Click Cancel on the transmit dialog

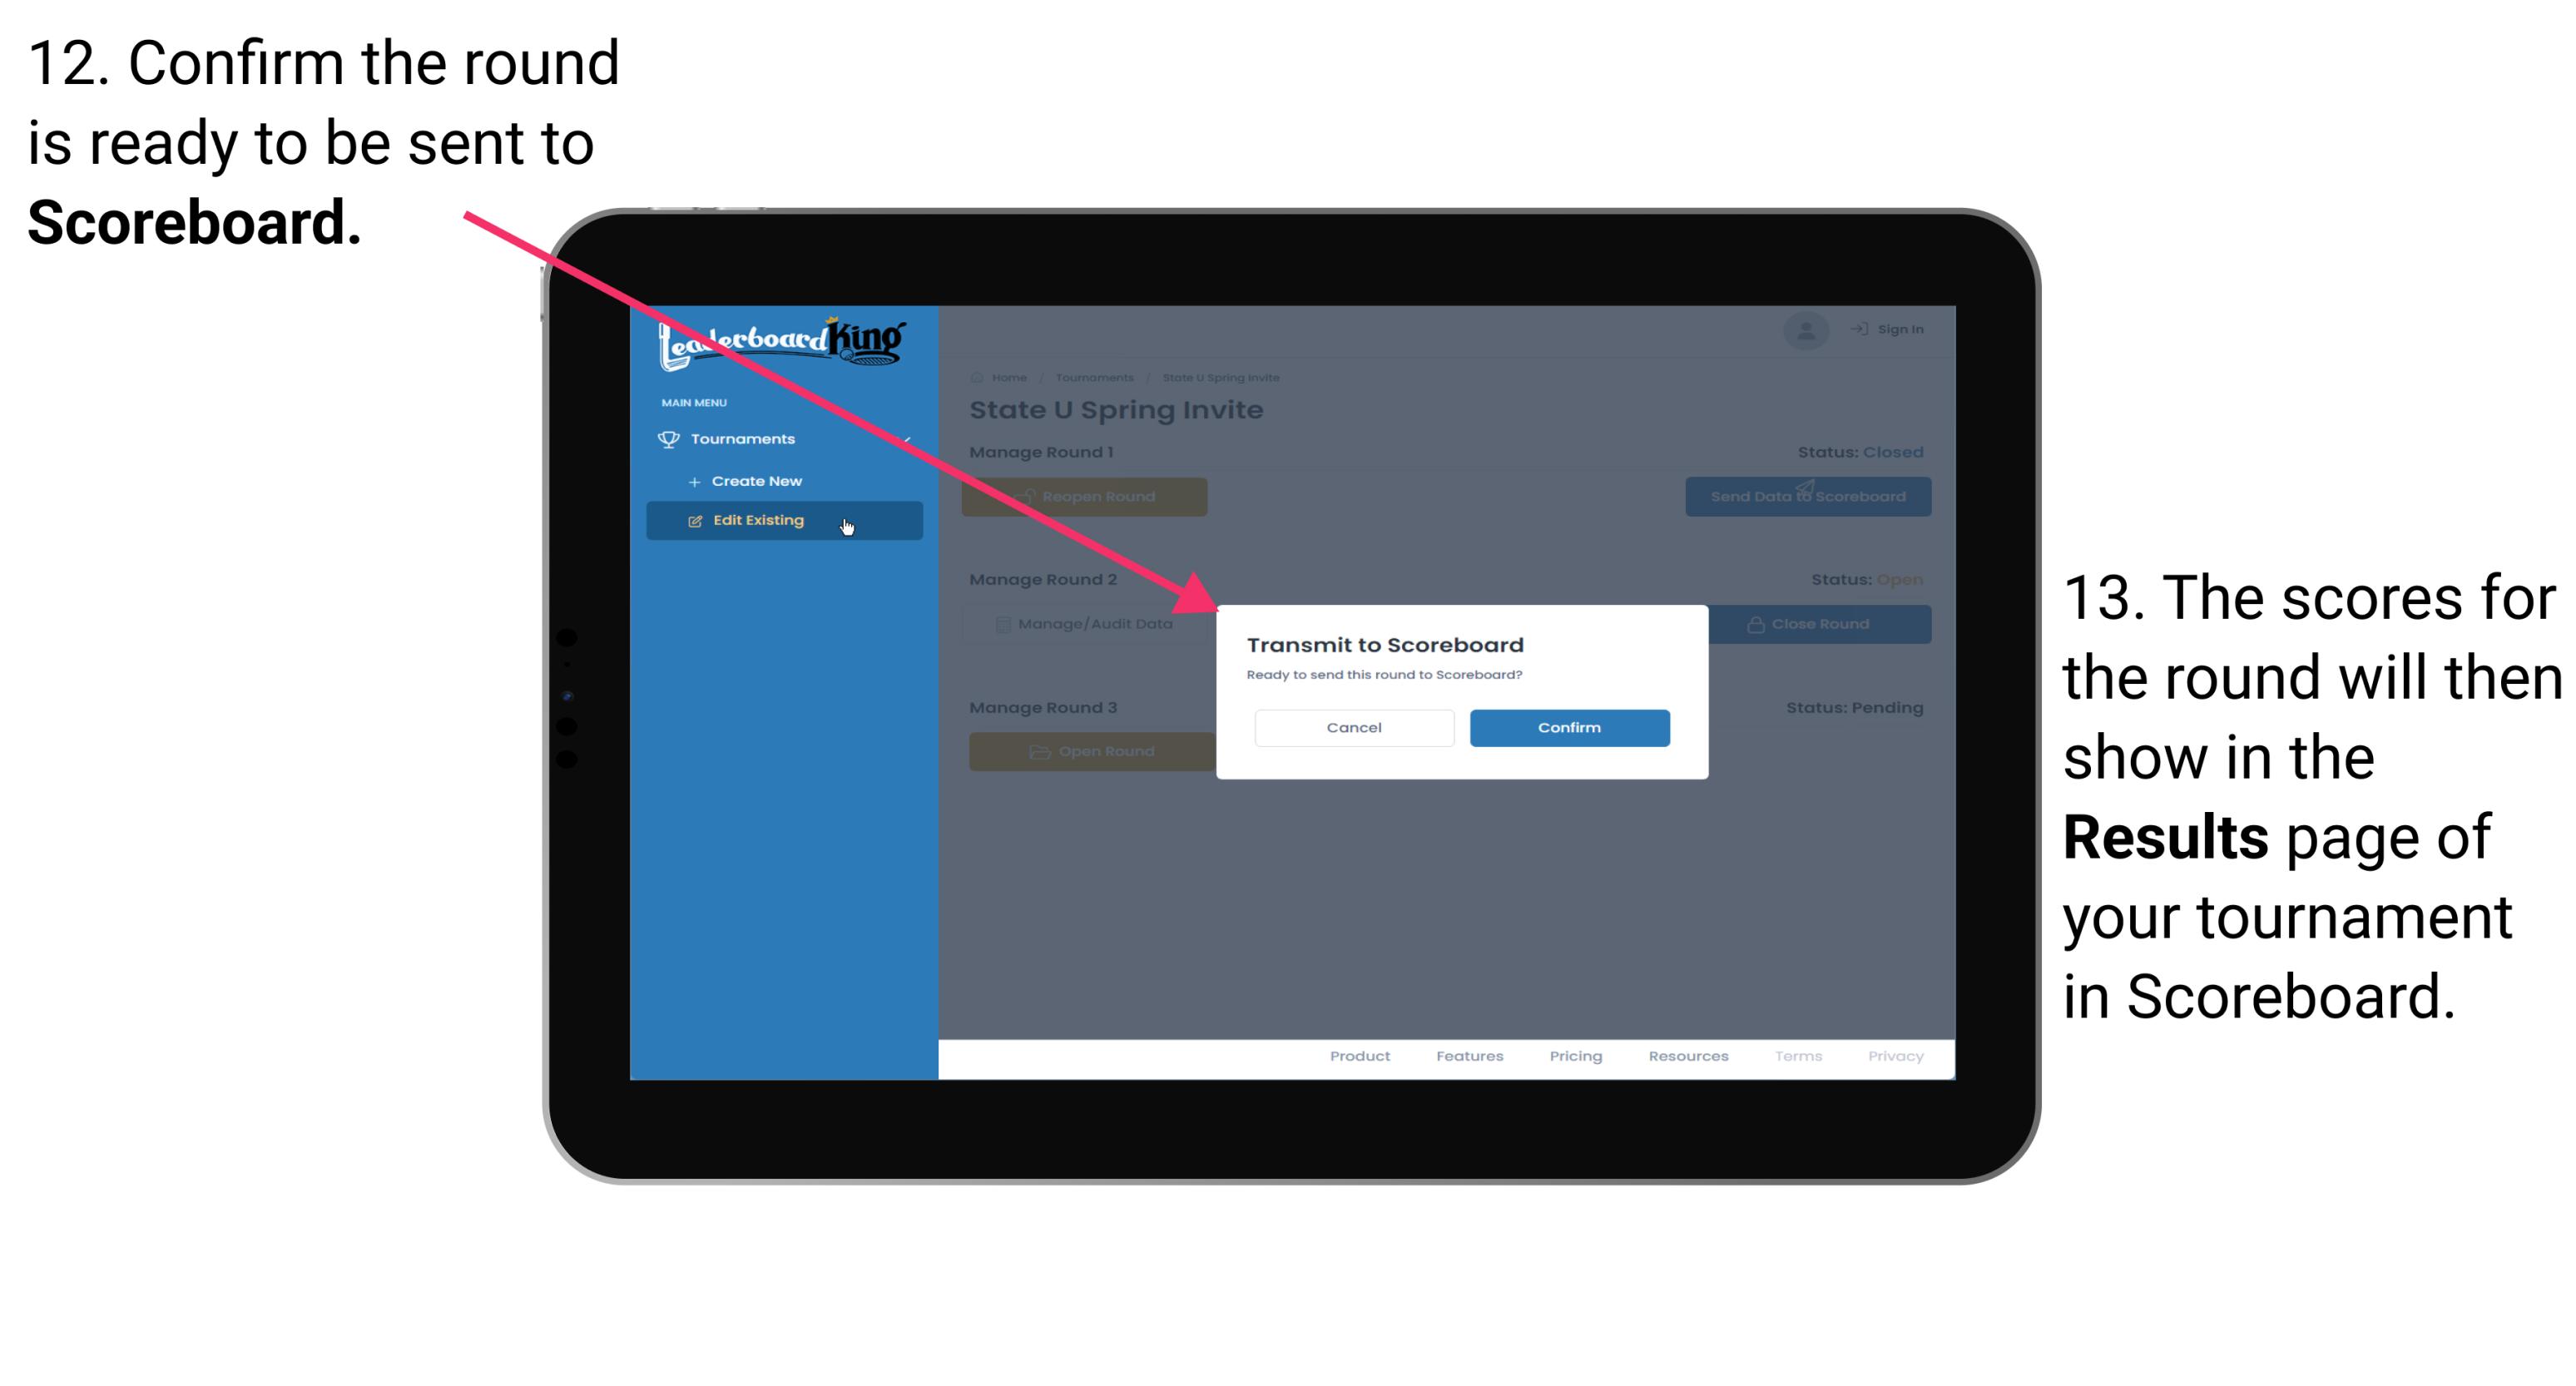tap(1354, 725)
